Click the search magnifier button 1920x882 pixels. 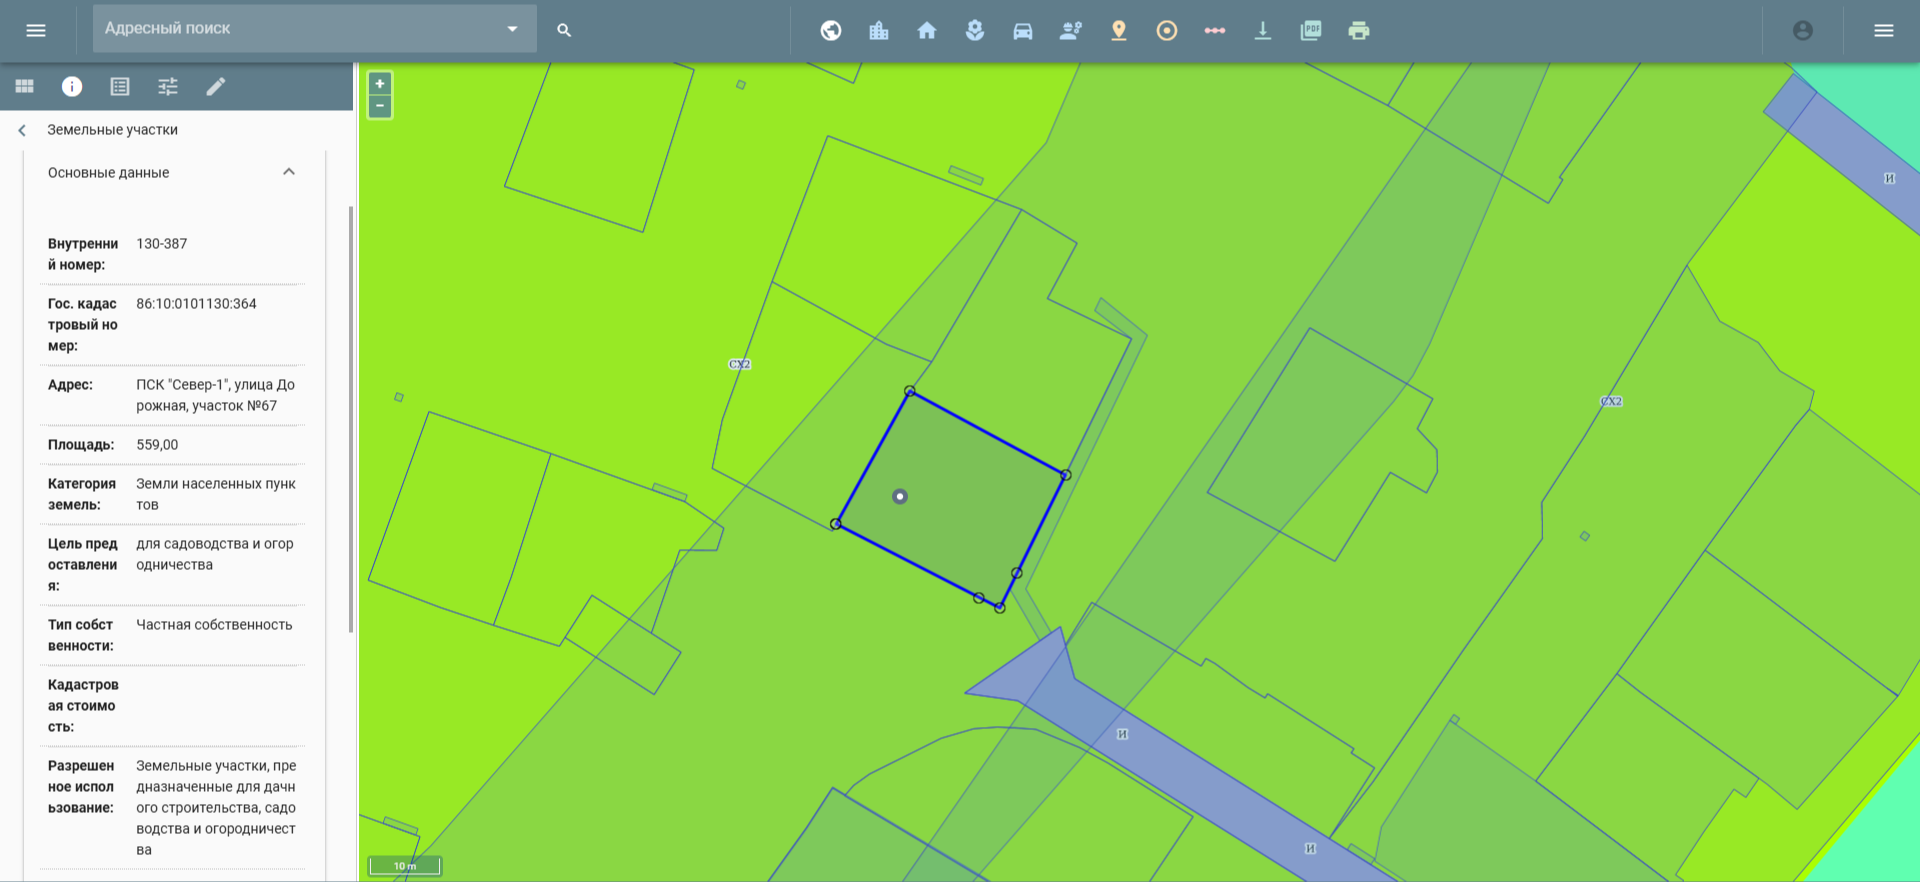tap(564, 30)
